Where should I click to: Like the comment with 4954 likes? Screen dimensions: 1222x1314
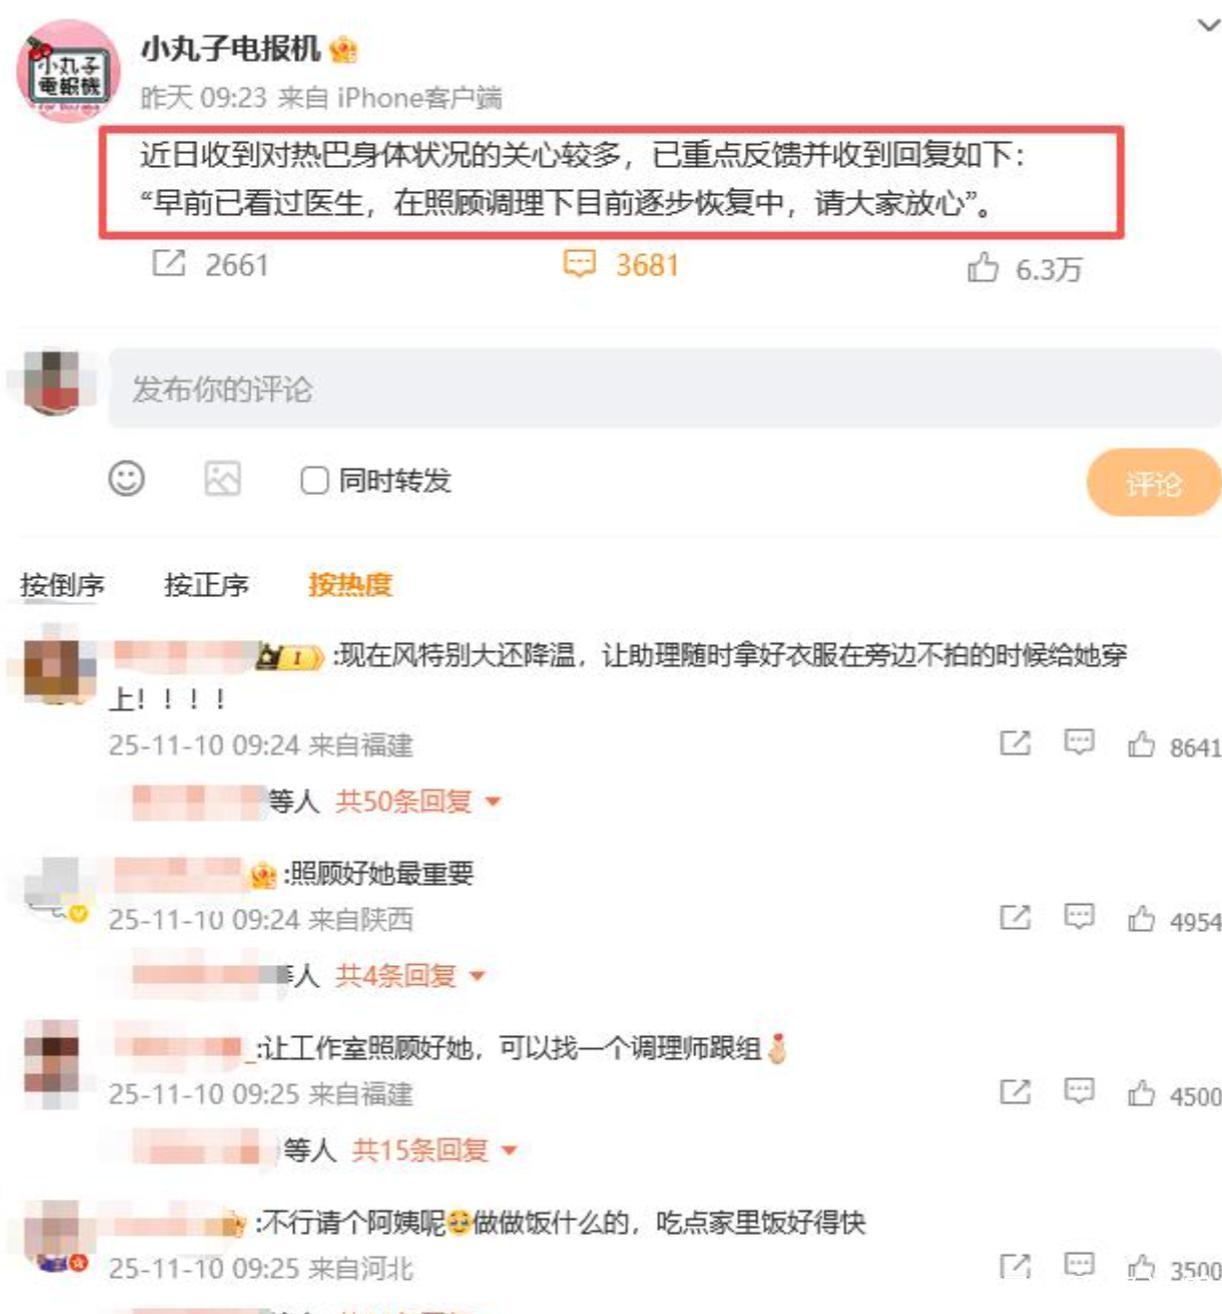pos(1141,918)
